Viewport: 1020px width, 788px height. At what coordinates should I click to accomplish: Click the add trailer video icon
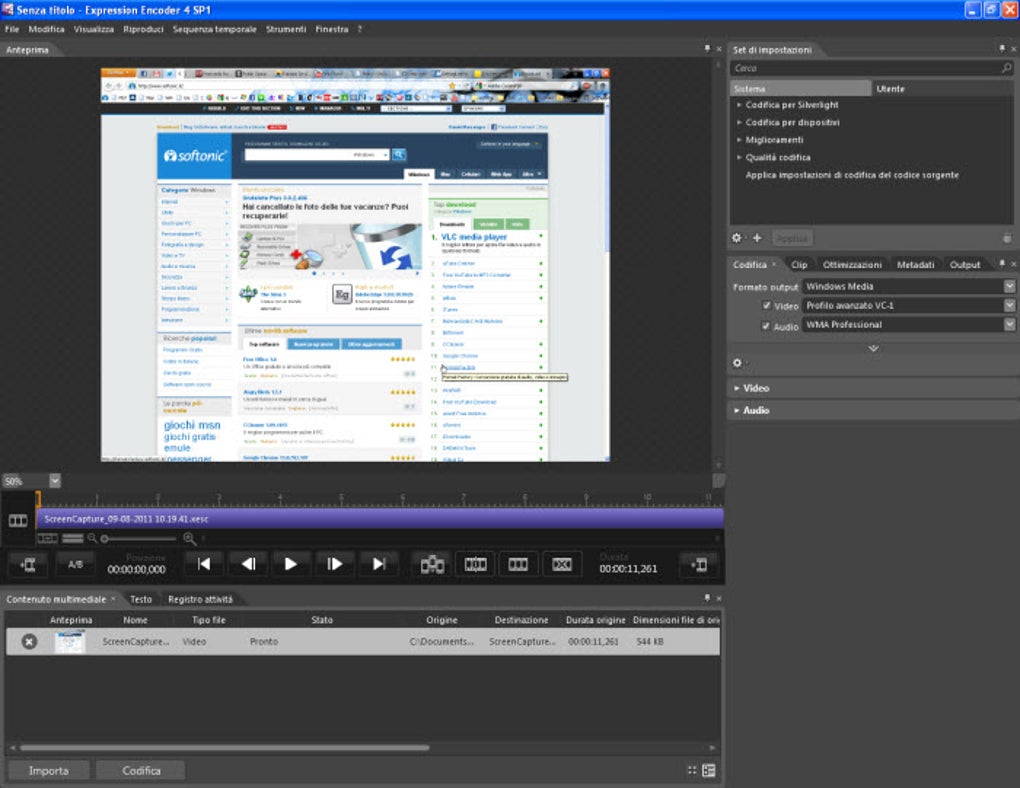[699, 565]
